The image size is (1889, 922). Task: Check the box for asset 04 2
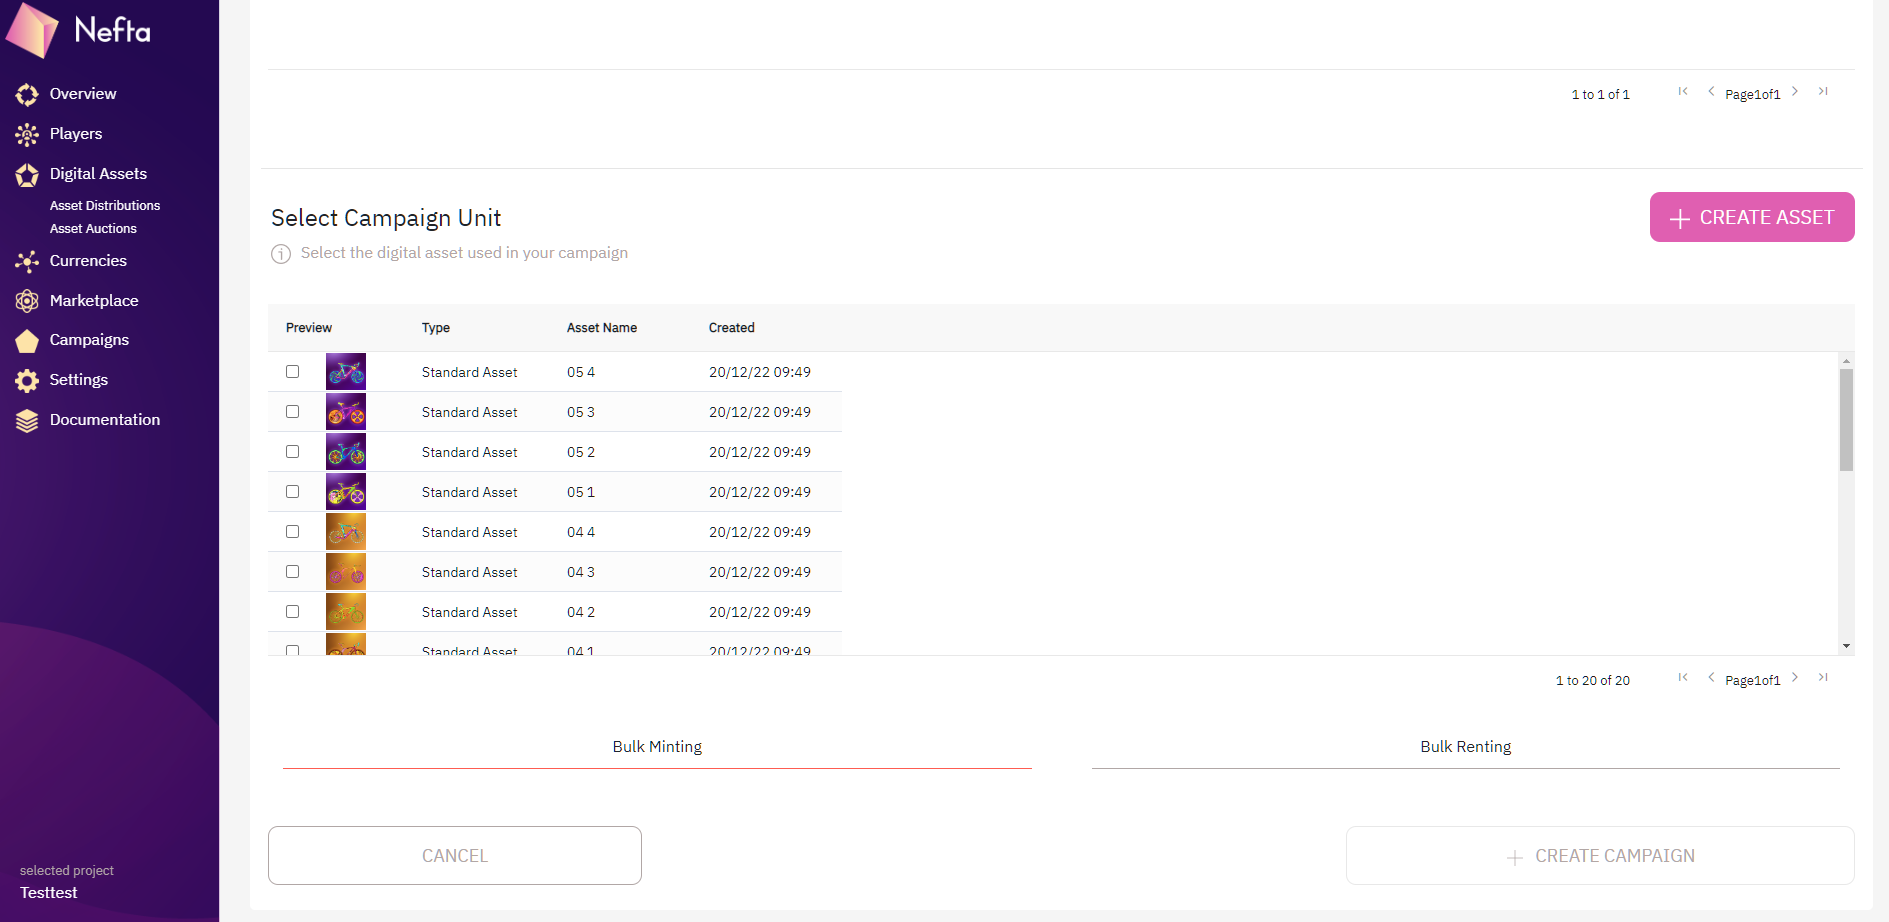292,611
